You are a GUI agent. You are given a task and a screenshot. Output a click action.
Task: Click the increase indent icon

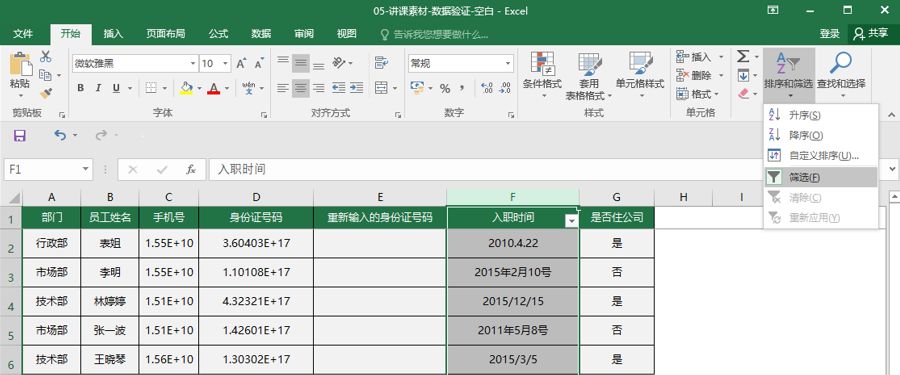pos(356,88)
